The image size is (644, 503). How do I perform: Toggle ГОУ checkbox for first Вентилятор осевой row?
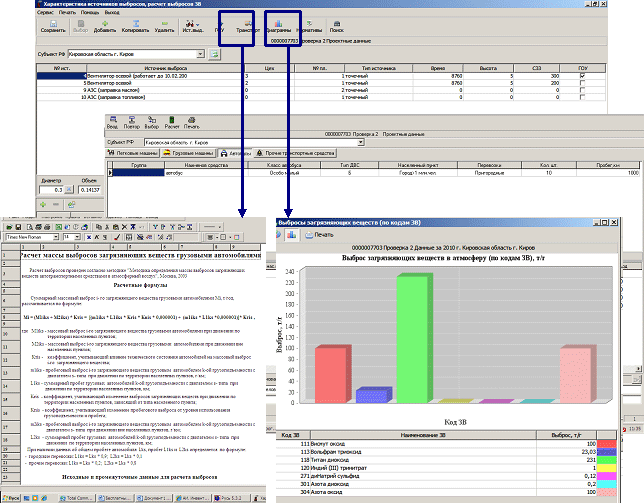[582, 76]
